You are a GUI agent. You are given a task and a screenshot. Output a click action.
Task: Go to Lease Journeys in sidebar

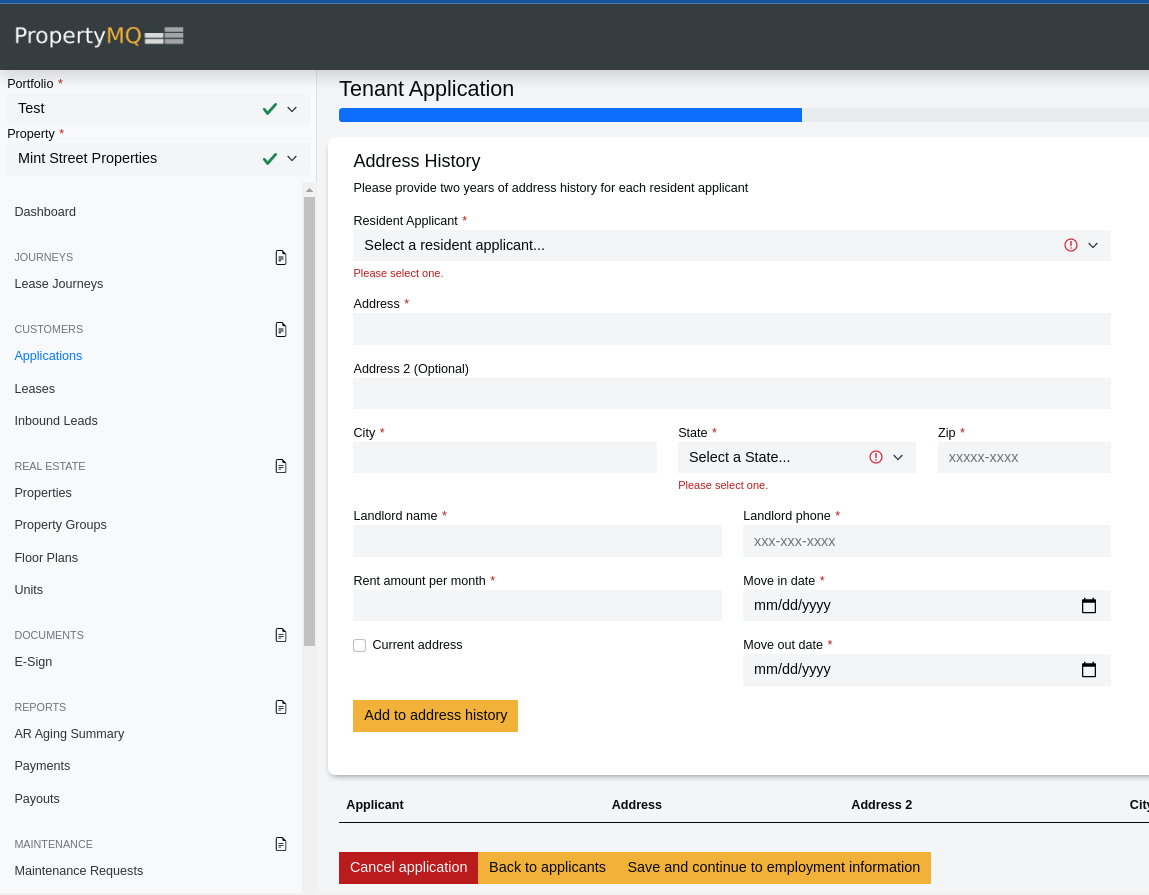click(59, 284)
